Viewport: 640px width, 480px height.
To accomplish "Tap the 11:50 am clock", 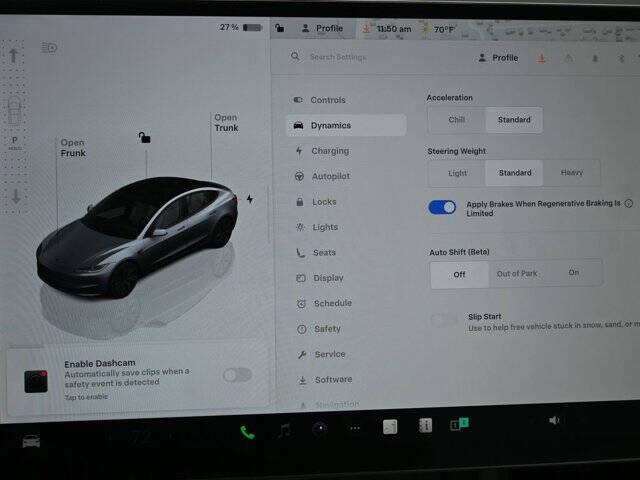I will 393,29.
